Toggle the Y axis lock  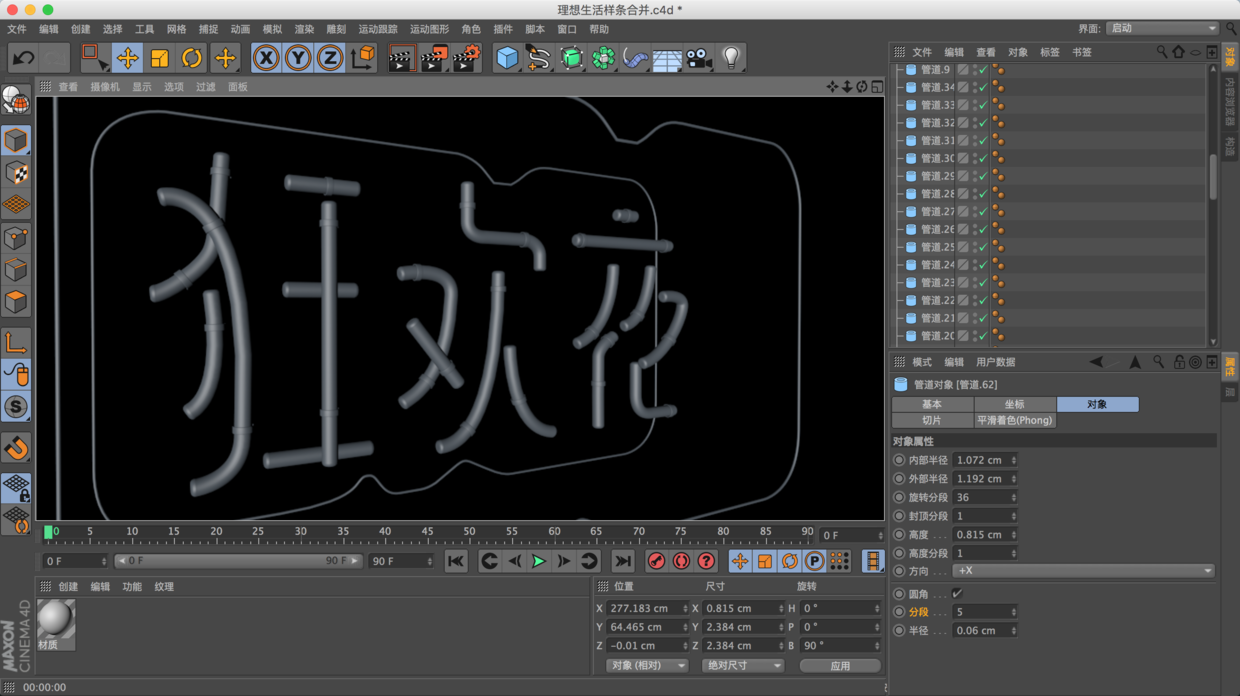pyautogui.click(x=298, y=58)
